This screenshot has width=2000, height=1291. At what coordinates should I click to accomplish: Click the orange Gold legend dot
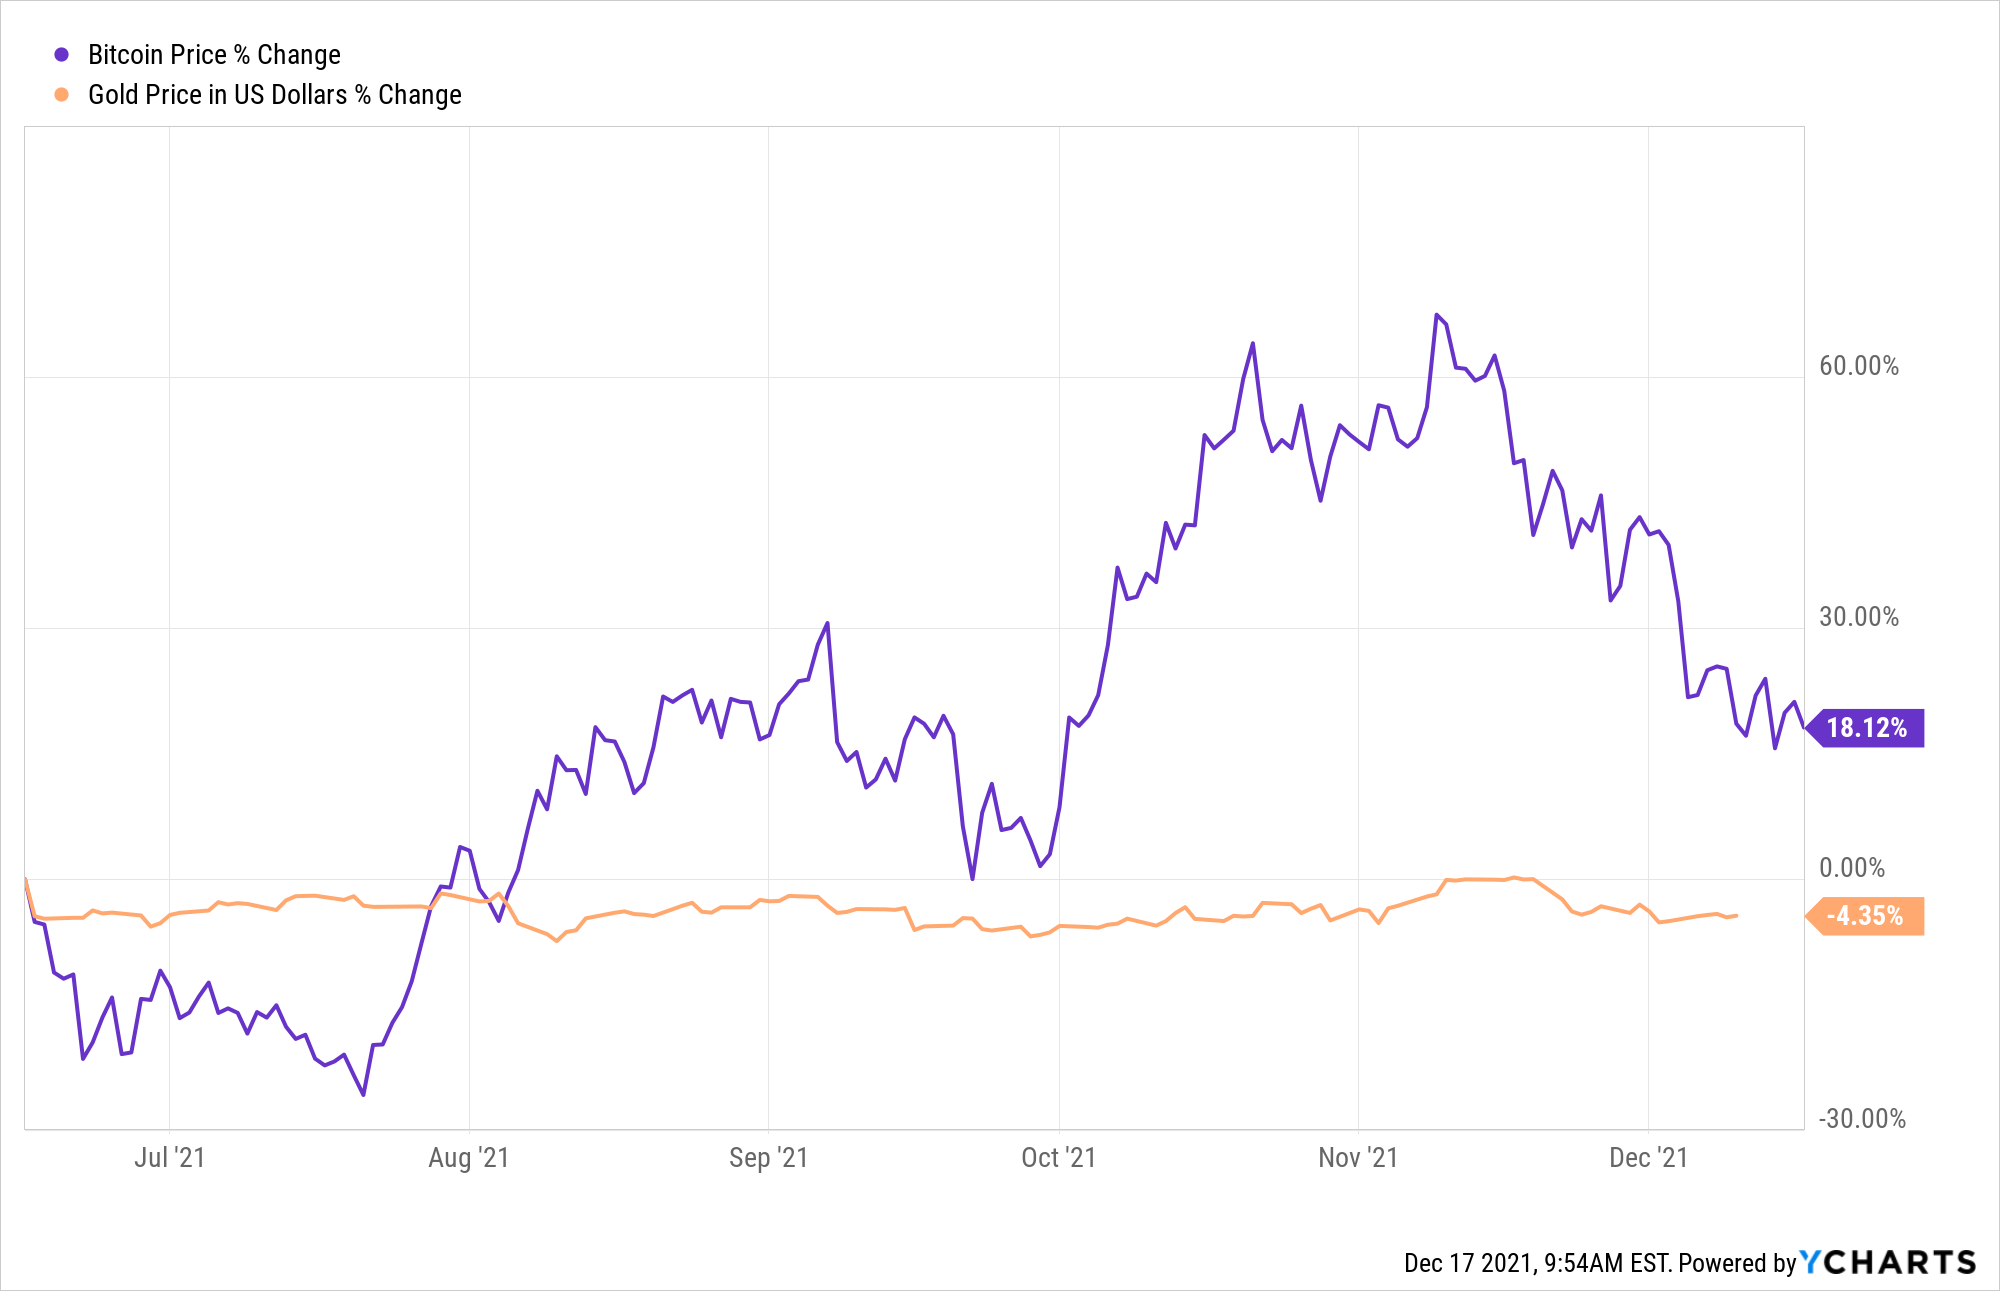[x=62, y=95]
